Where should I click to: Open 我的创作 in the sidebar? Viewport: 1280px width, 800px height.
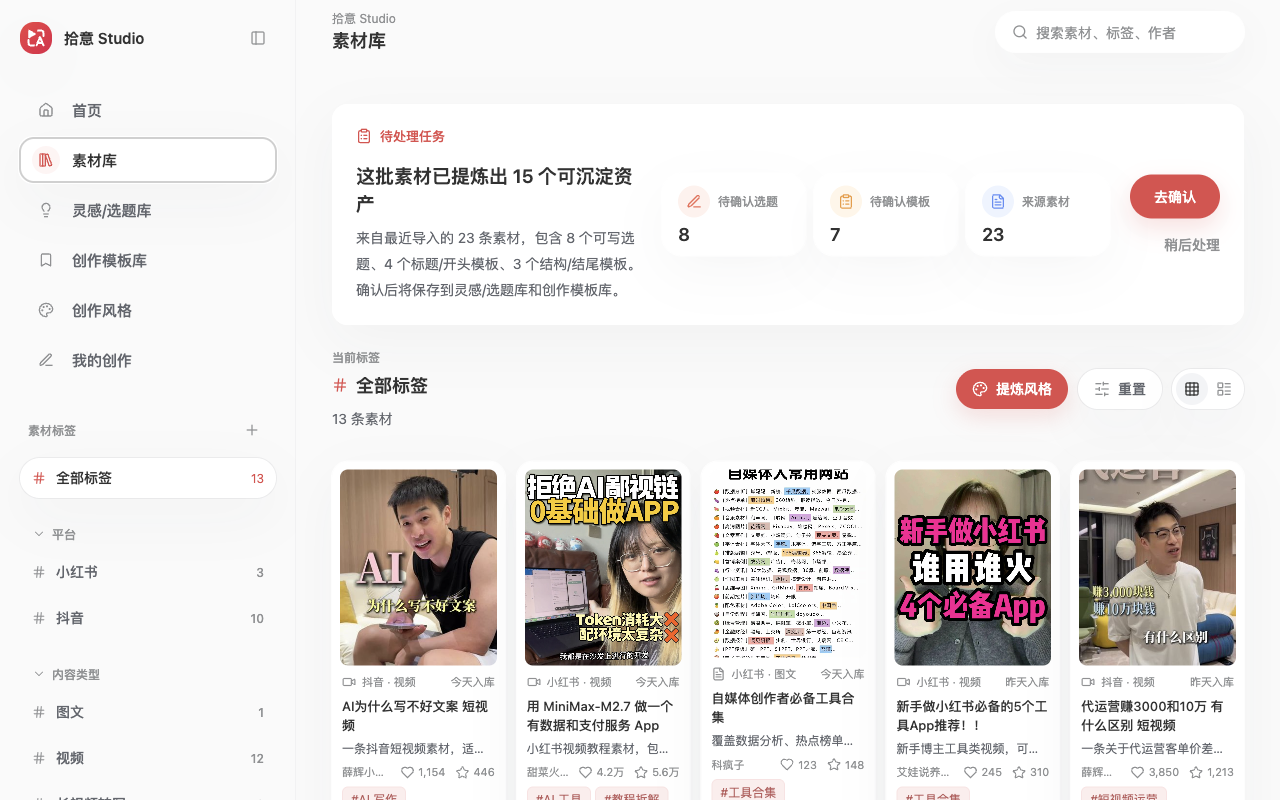[148, 360]
